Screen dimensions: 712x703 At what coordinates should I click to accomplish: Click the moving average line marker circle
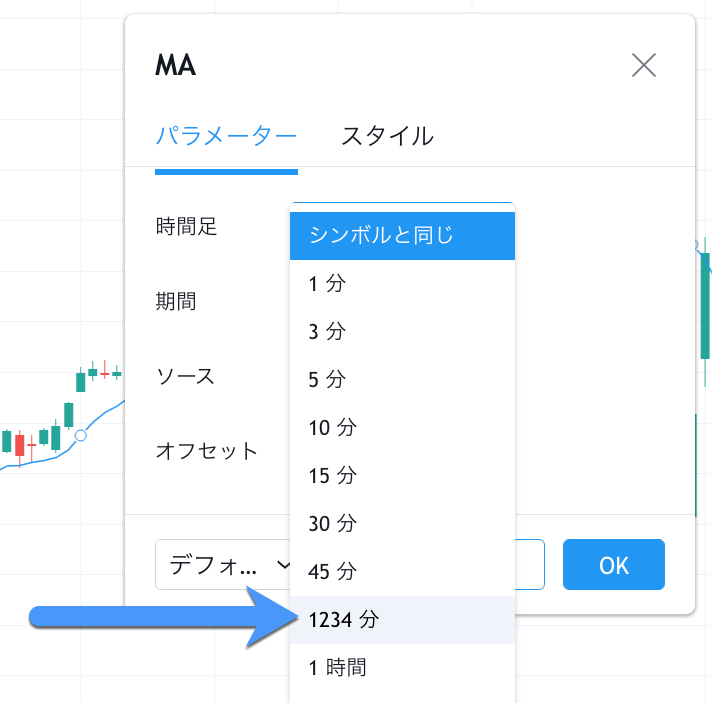(x=81, y=435)
